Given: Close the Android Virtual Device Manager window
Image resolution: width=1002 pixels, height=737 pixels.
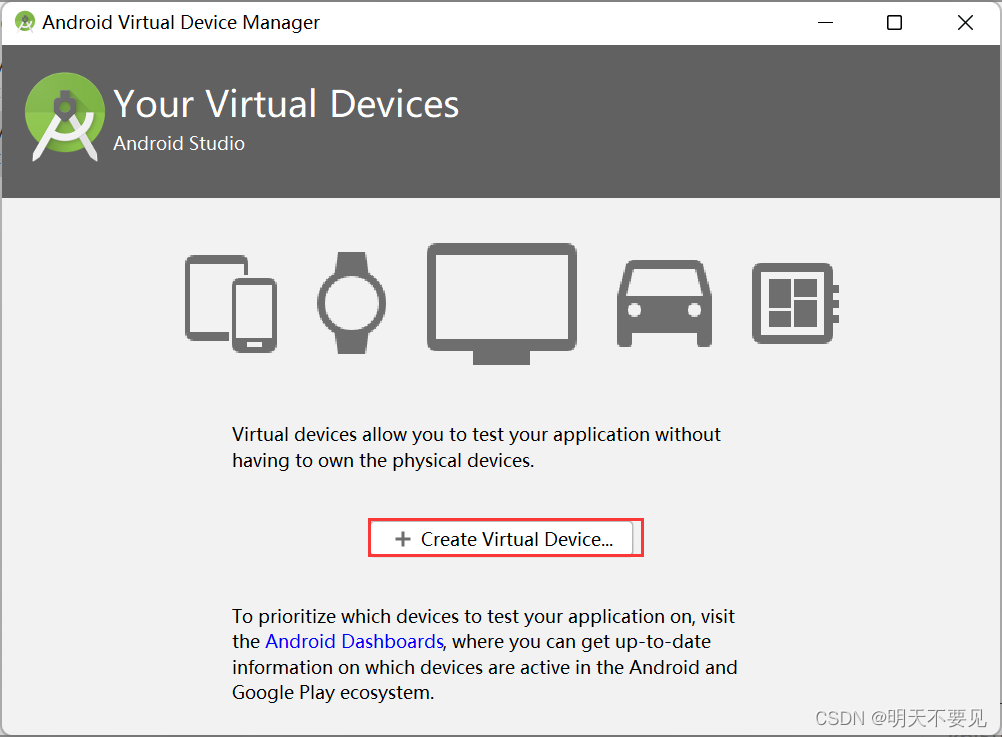Looking at the screenshot, I should (x=965, y=22).
